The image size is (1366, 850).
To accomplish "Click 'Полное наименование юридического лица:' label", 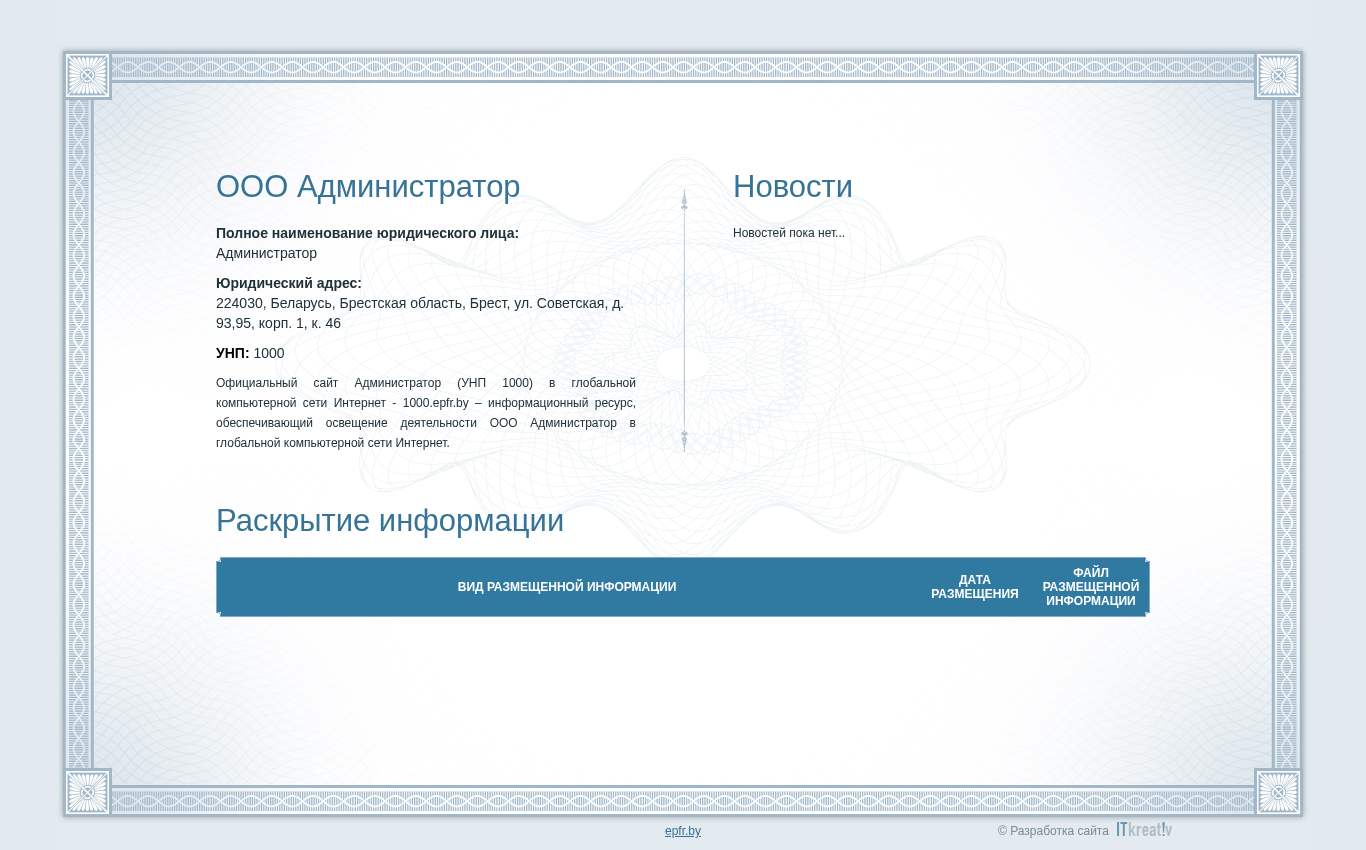I will click(367, 233).
